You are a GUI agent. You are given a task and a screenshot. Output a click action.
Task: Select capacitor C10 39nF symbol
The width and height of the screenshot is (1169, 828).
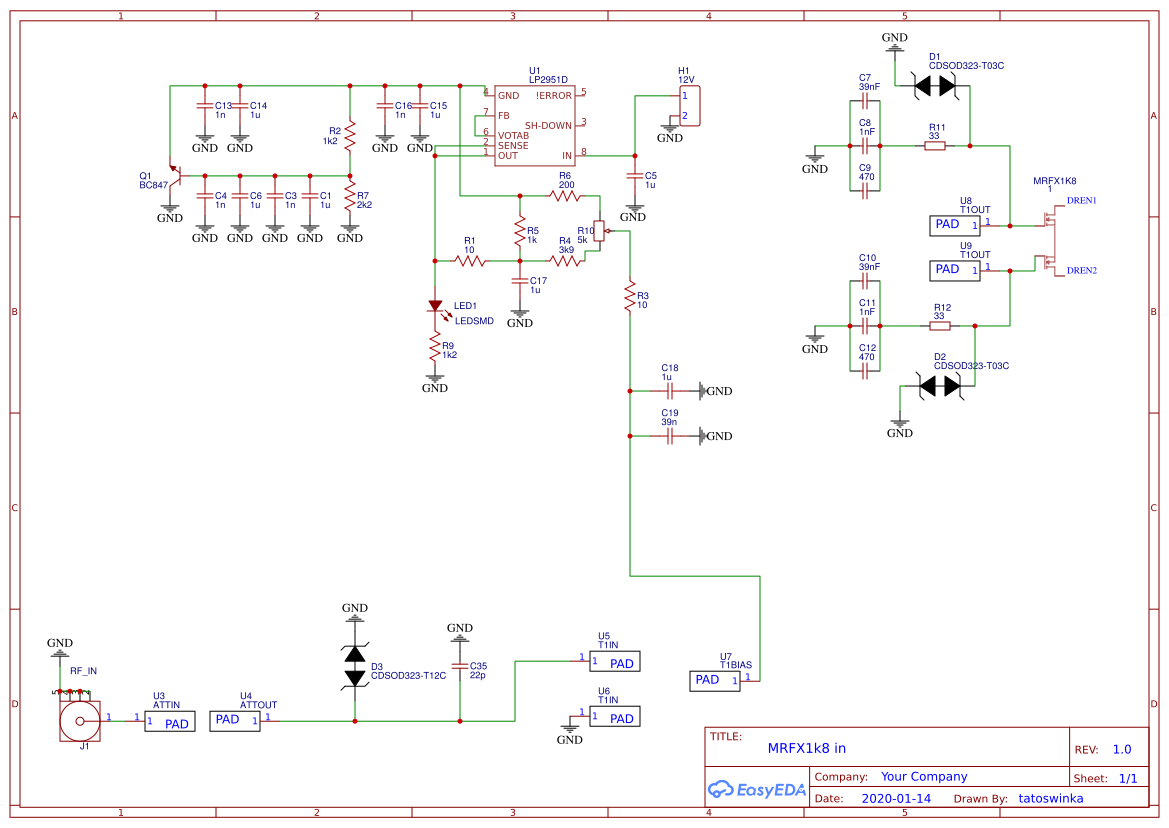(x=865, y=281)
